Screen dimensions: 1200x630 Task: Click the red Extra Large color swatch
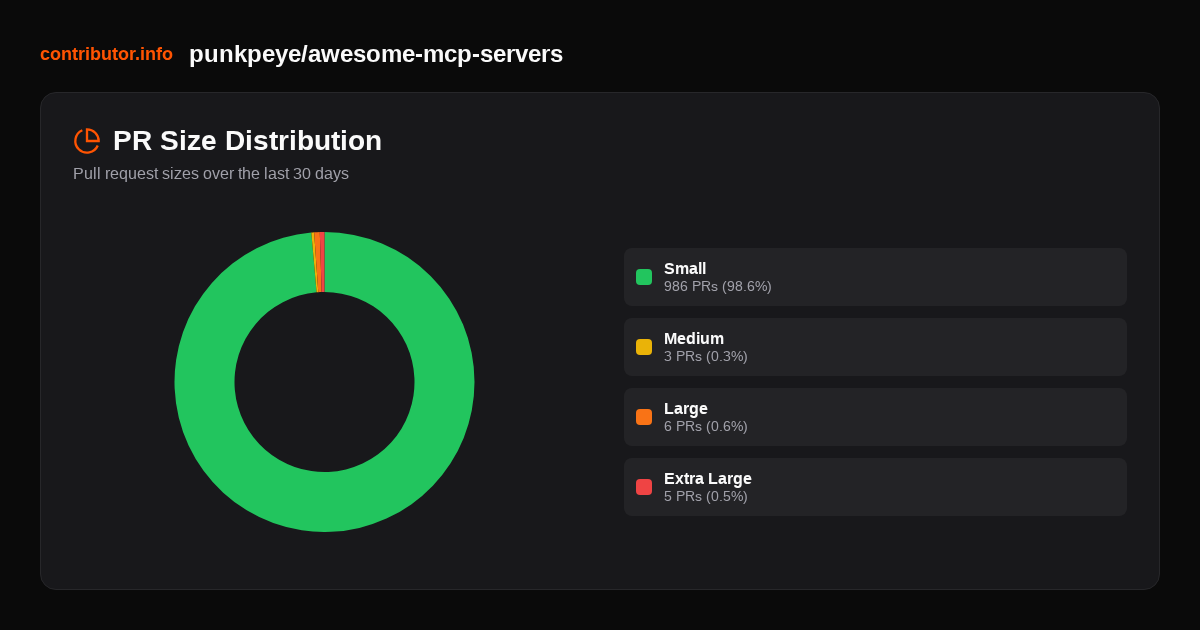tap(644, 487)
